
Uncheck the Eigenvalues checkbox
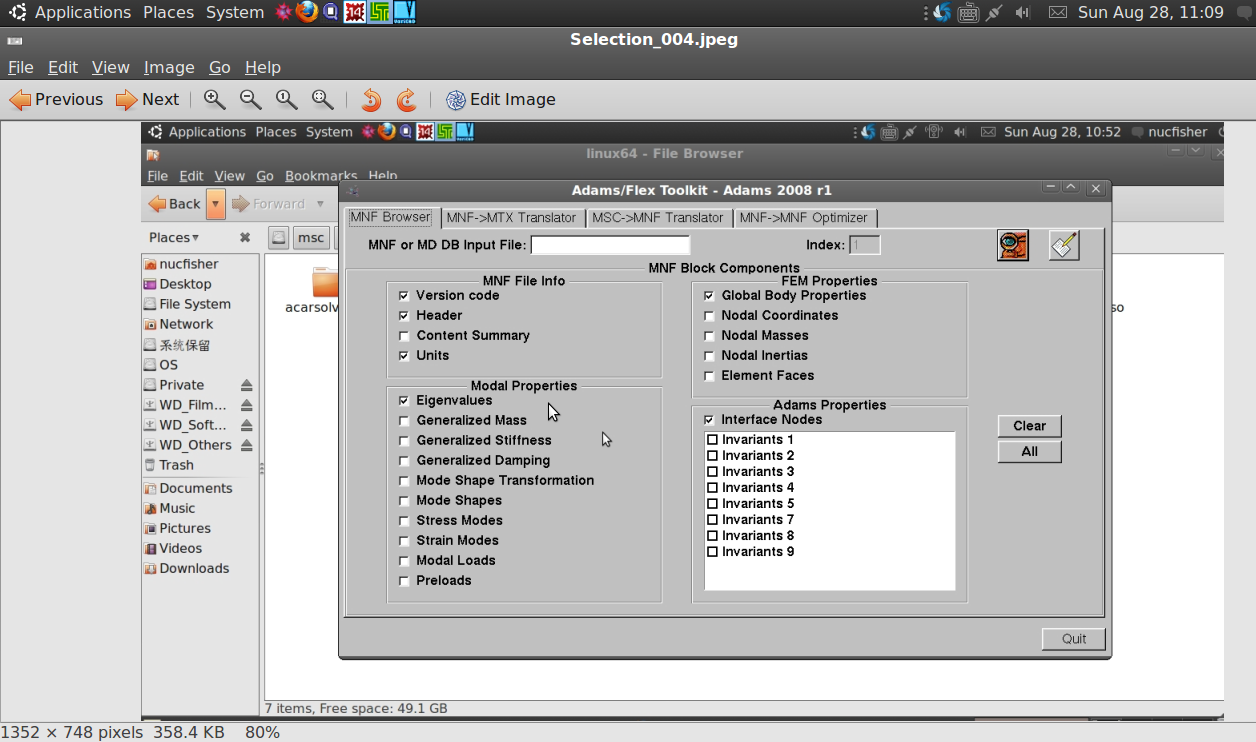pyautogui.click(x=404, y=401)
